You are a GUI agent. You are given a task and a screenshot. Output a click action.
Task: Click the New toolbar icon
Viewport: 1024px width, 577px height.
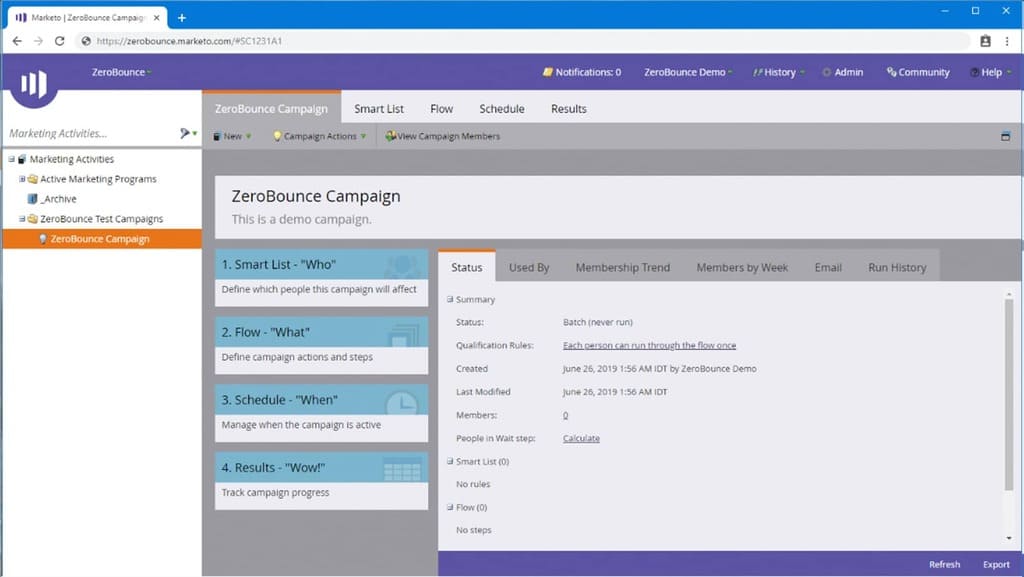pos(217,136)
